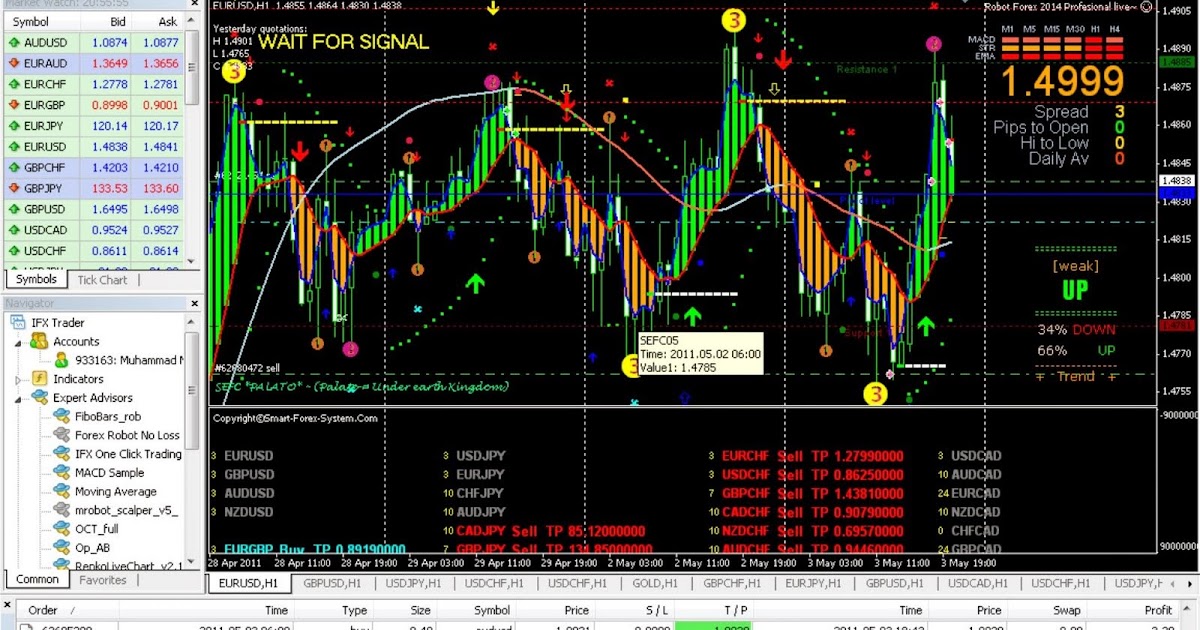Click the Indicators icon in Navigator
This screenshot has width=1200, height=630.
point(39,379)
